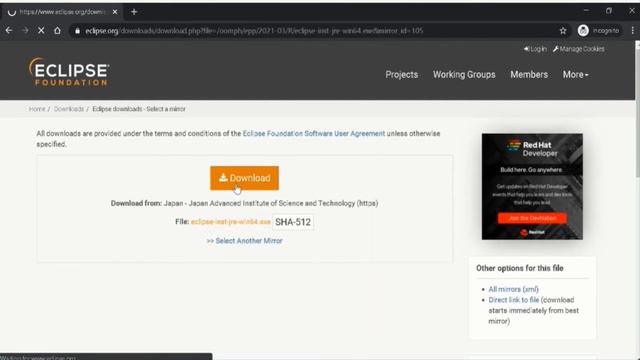
Task: Open the browser home page icon
Action: click(x=57, y=31)
